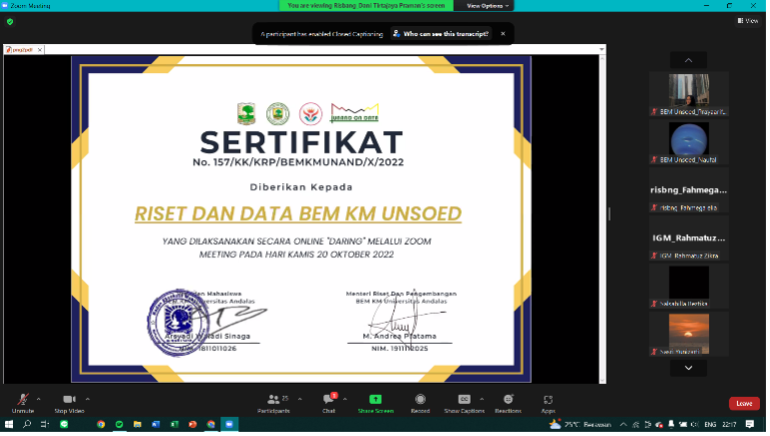Open the Apps panel
770x436 pixels.
pyautogui.click(x=548, y=400)
